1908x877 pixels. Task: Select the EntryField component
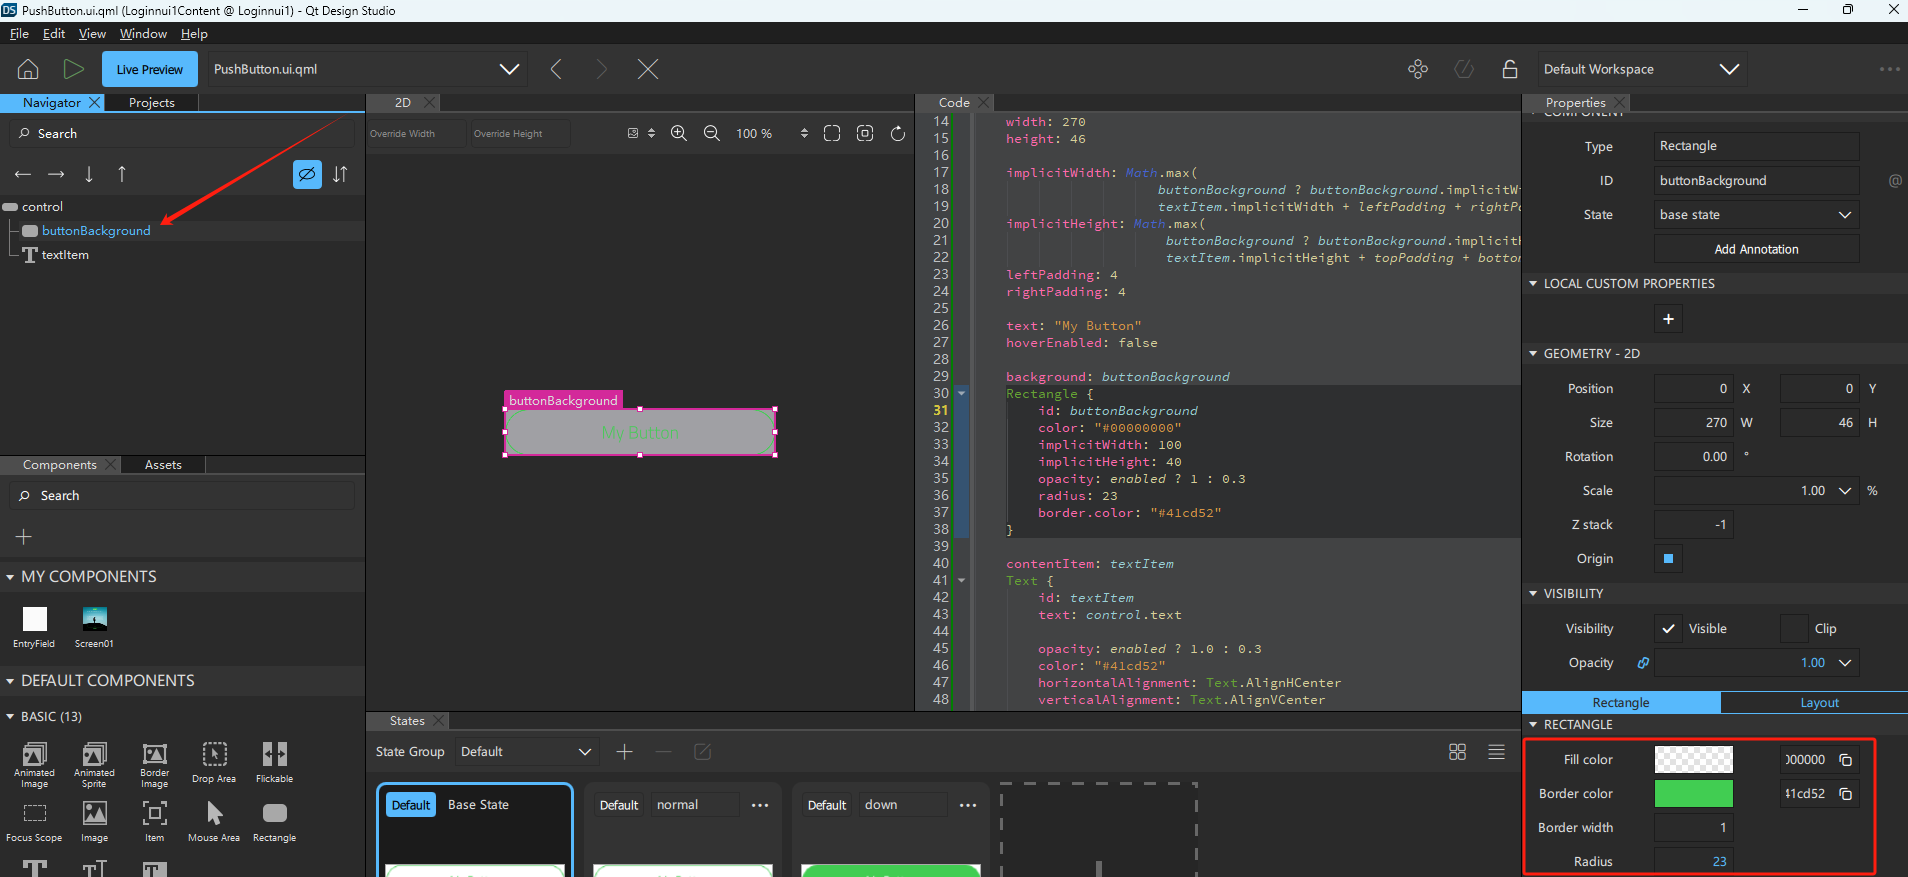pyautogui.click(x=34, y=627)
